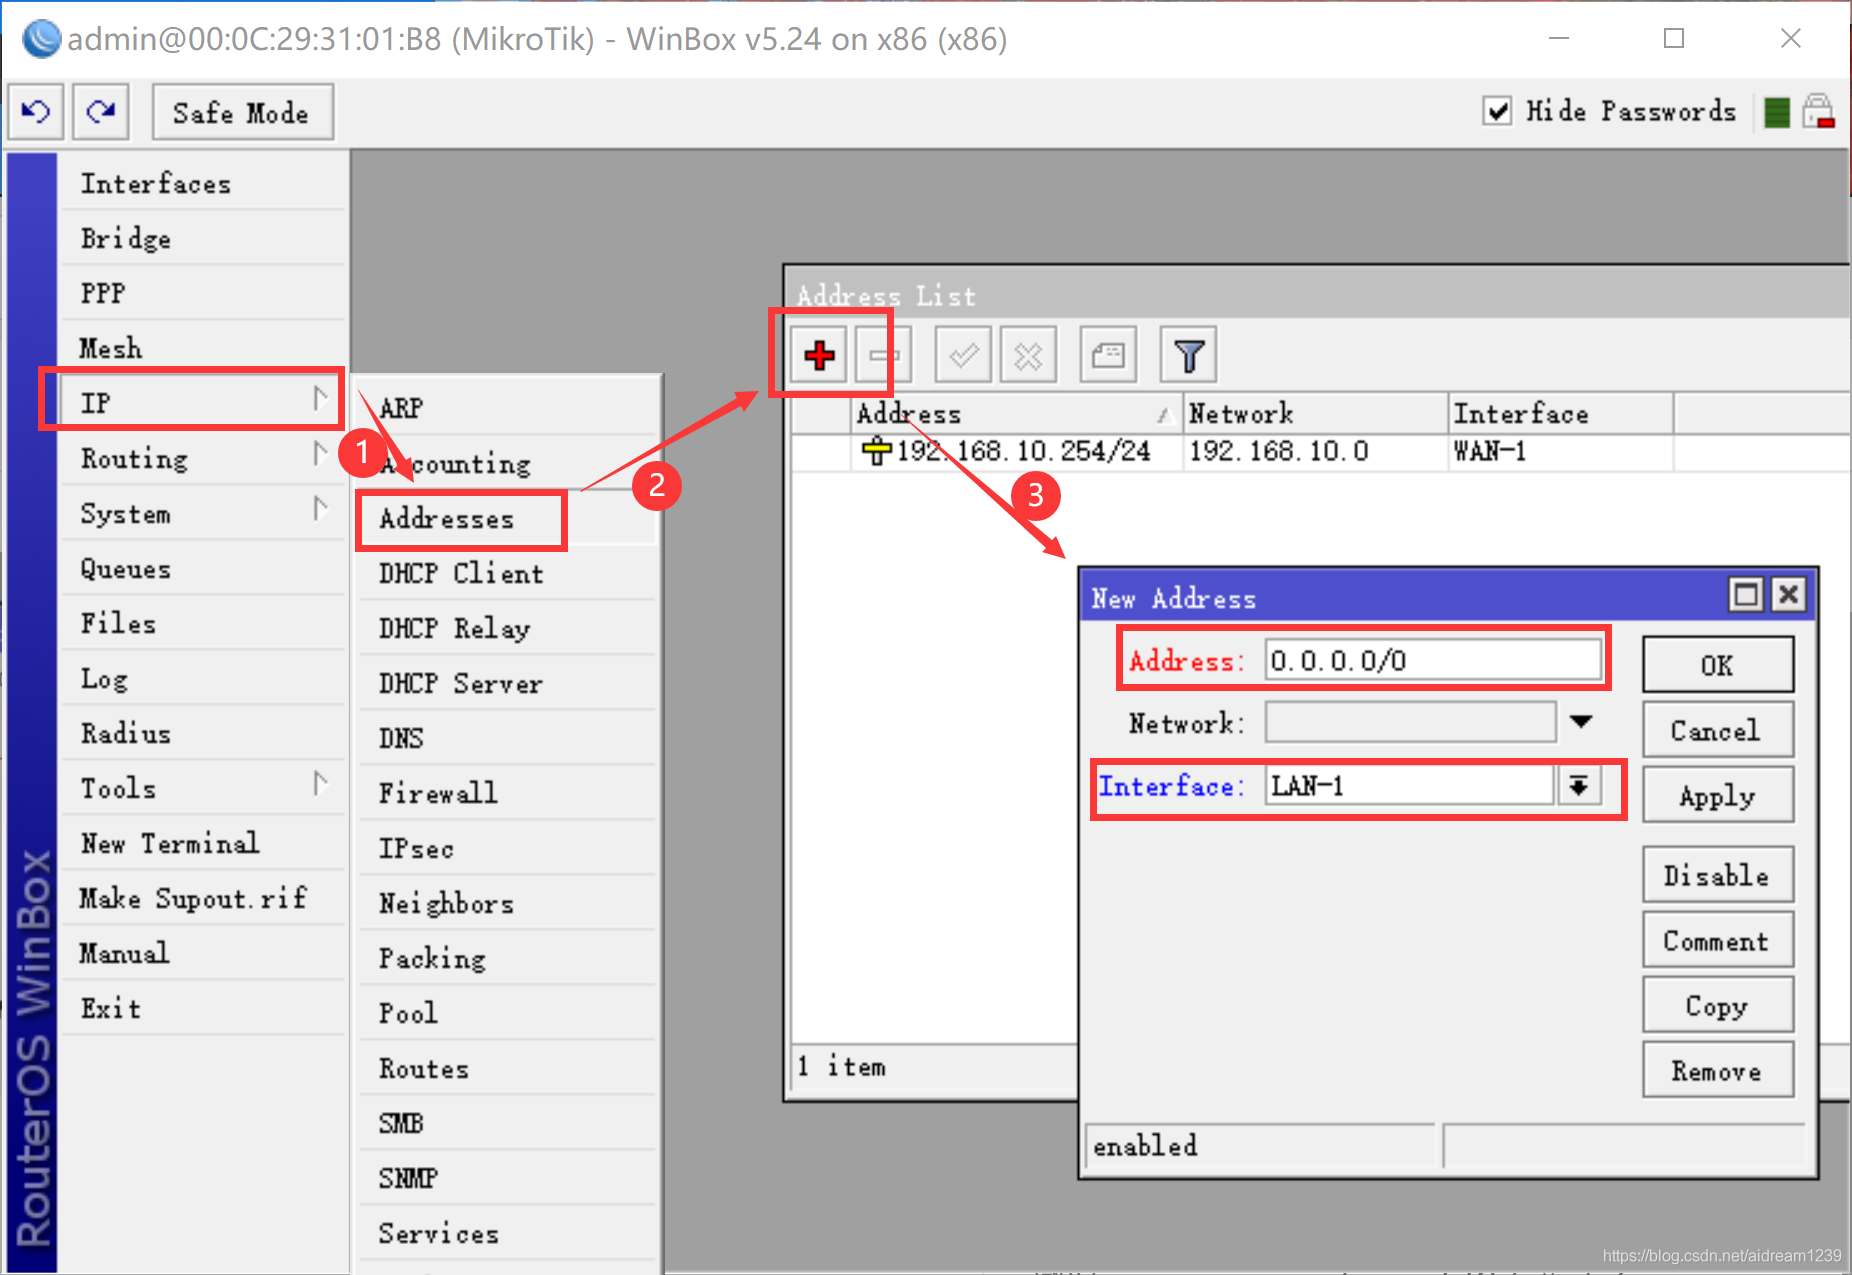Open Services in the IP submenu
This screenshot has height=1275, width=1852.
click(x=507, y=1233)
